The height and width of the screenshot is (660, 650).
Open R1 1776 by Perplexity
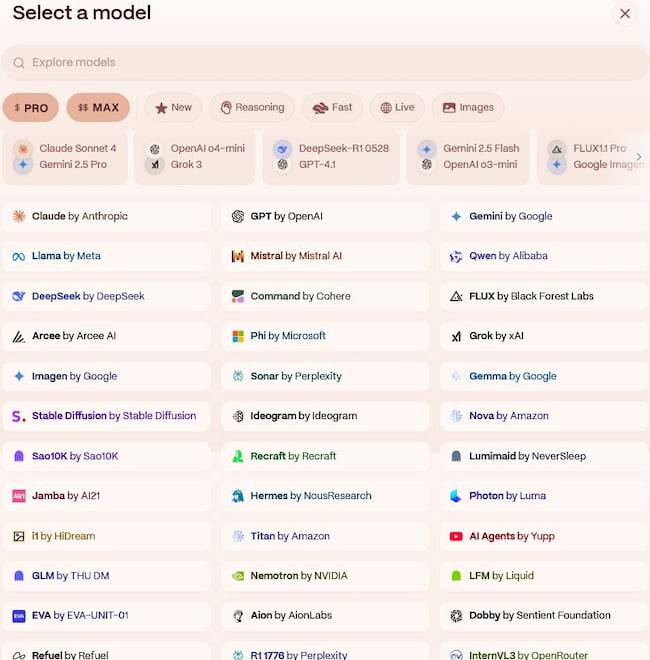pos(325,651)
